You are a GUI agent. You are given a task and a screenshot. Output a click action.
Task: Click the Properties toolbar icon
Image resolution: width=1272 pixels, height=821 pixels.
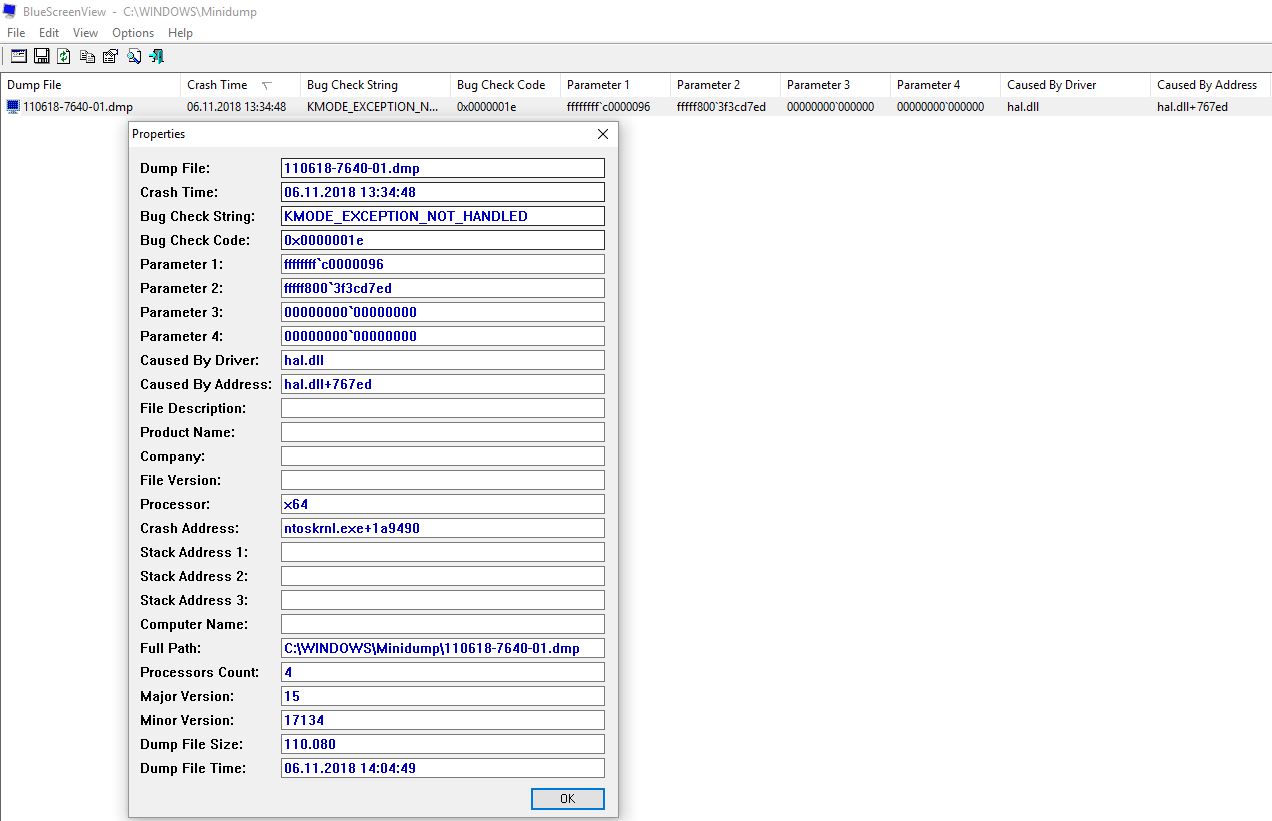111,56
